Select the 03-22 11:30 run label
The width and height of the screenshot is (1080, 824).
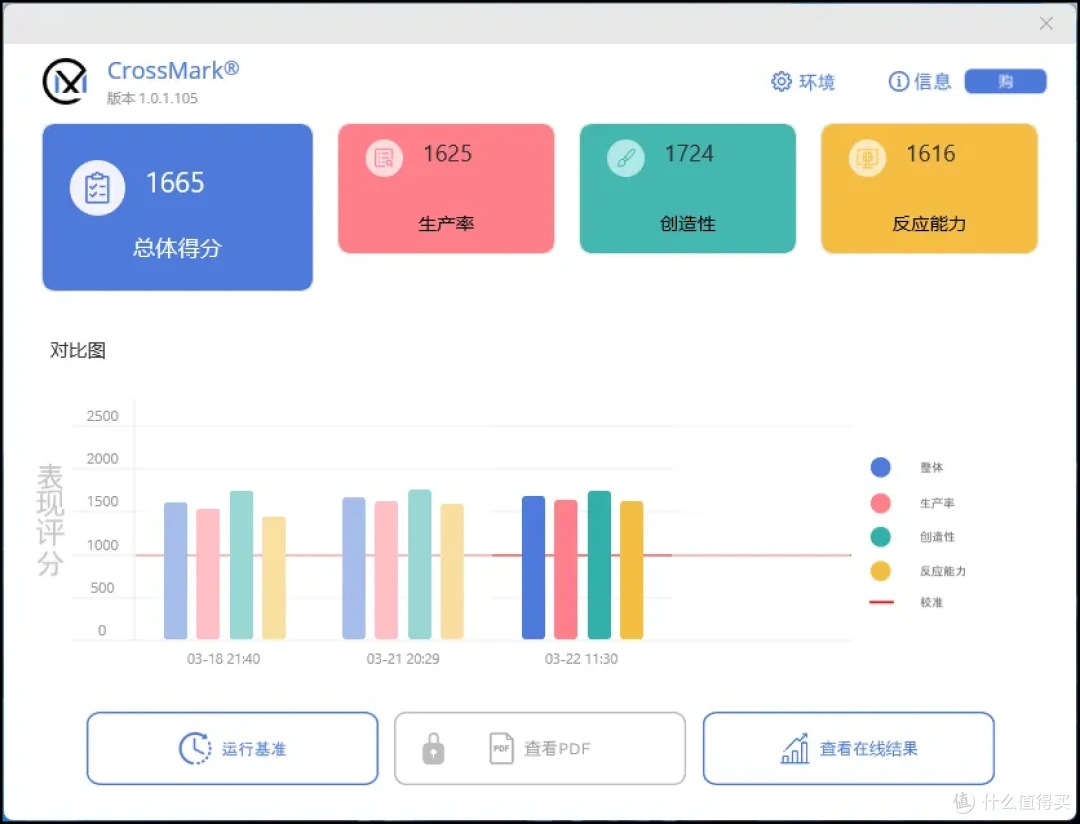[x=581, y=659]
